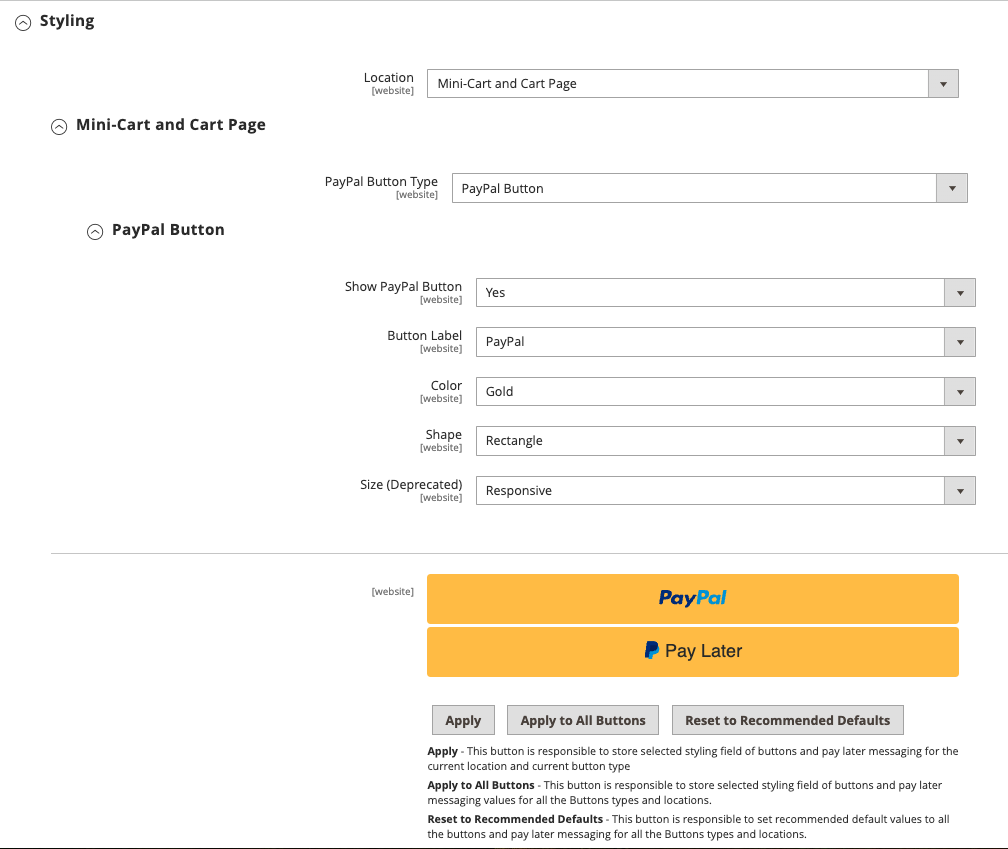The image size is (1008, 849).
Task: Click the Mini-Cart and Cart Page heading
Action: 171,125
